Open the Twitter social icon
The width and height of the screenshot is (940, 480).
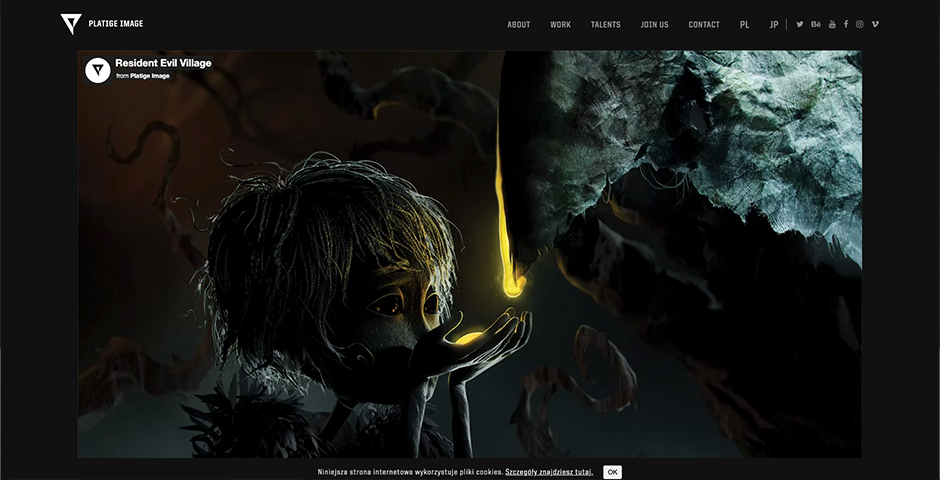(800, 25)
